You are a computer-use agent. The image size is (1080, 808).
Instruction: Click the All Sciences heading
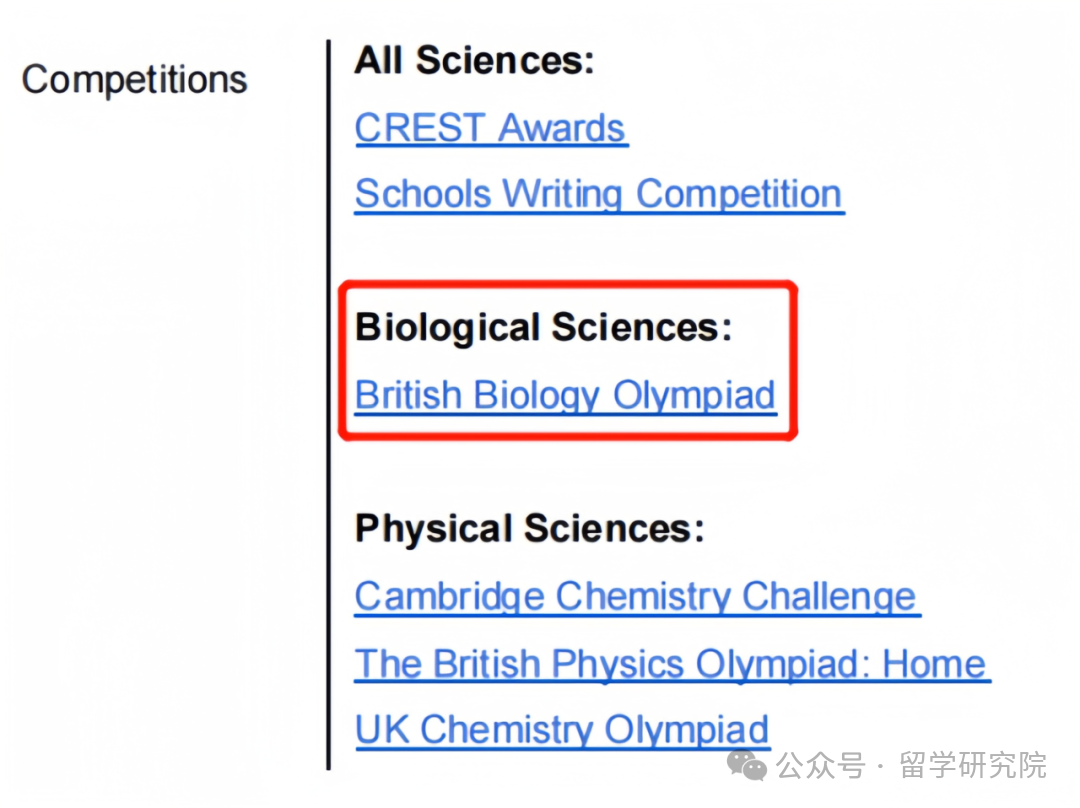pyautogui.click(x=474, y=61)
